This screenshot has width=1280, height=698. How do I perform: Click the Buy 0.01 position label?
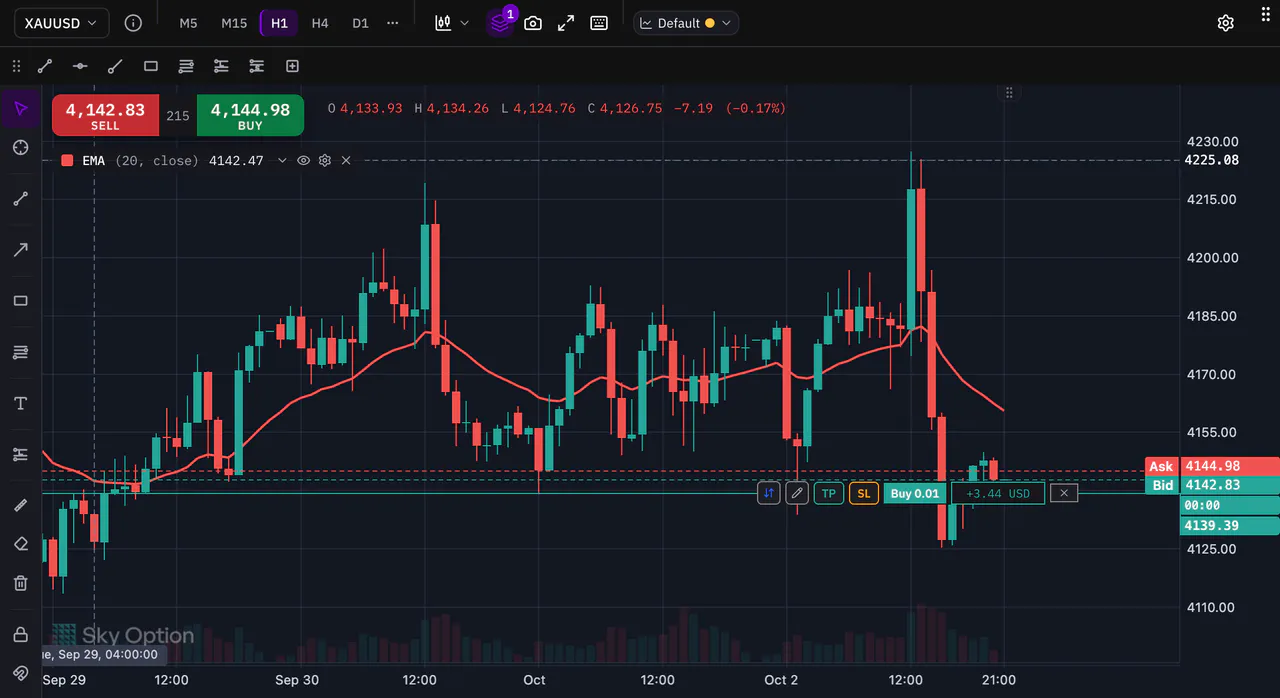click(x=915, y=493)
